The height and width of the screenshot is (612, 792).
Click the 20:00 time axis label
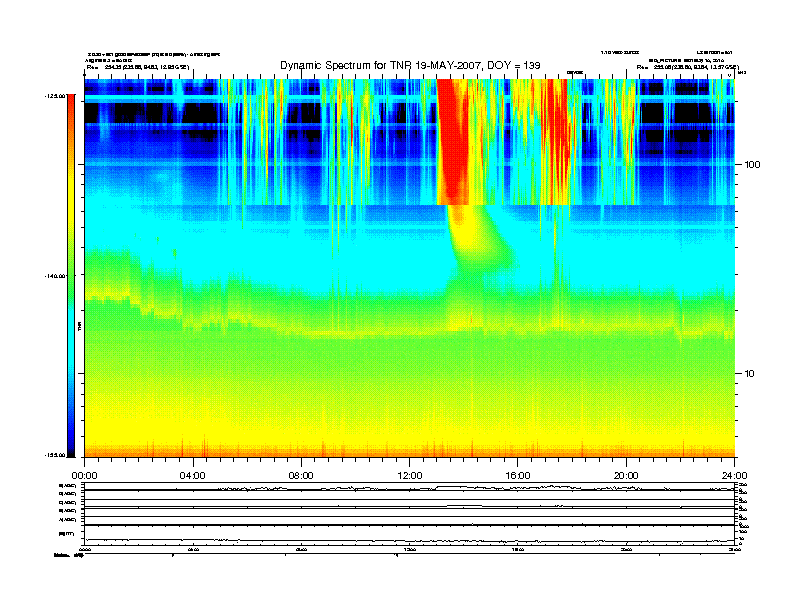click(x=626, y=476)
